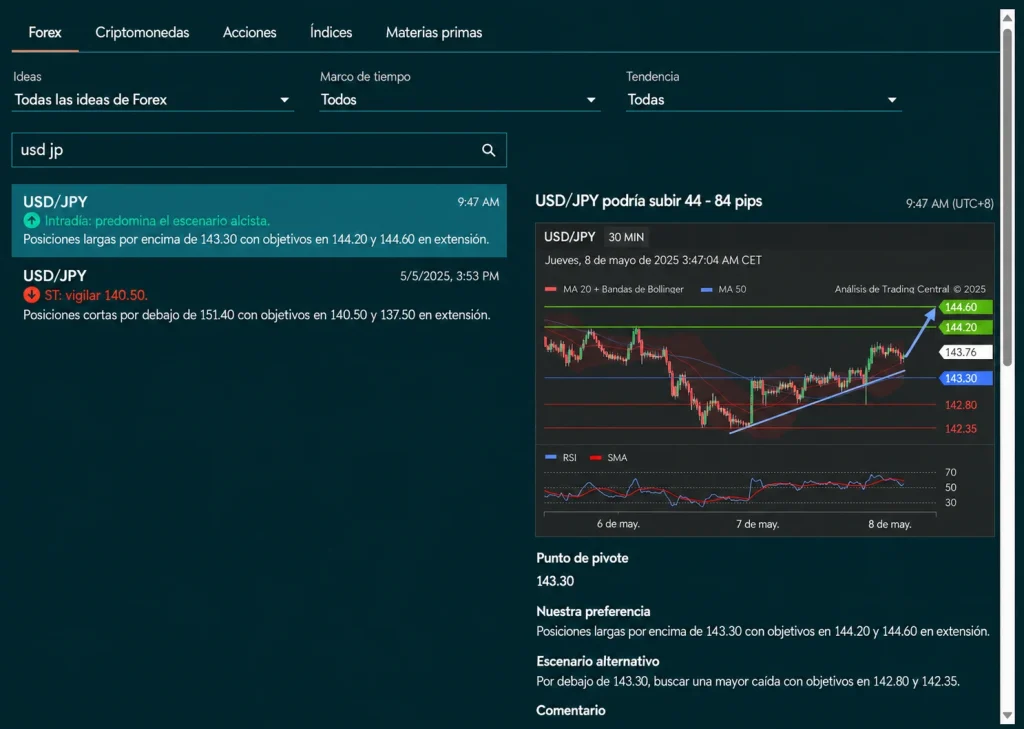Click the '30 MIN' timeframe label on chart
This screenshot has width=1024, height=729.
[x=626, y=237]
